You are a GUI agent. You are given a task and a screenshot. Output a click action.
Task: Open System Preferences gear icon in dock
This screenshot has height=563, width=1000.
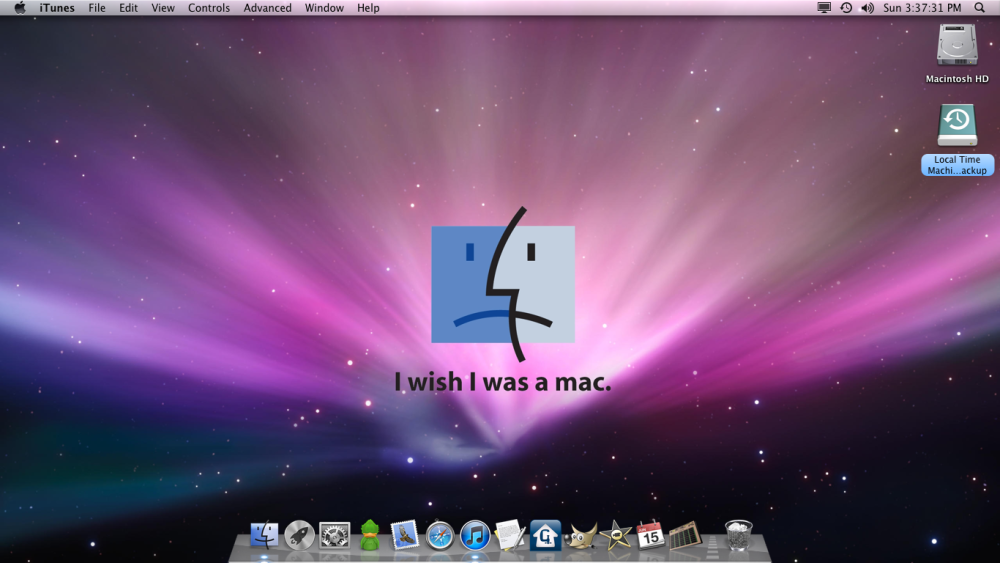pos(334,536)
